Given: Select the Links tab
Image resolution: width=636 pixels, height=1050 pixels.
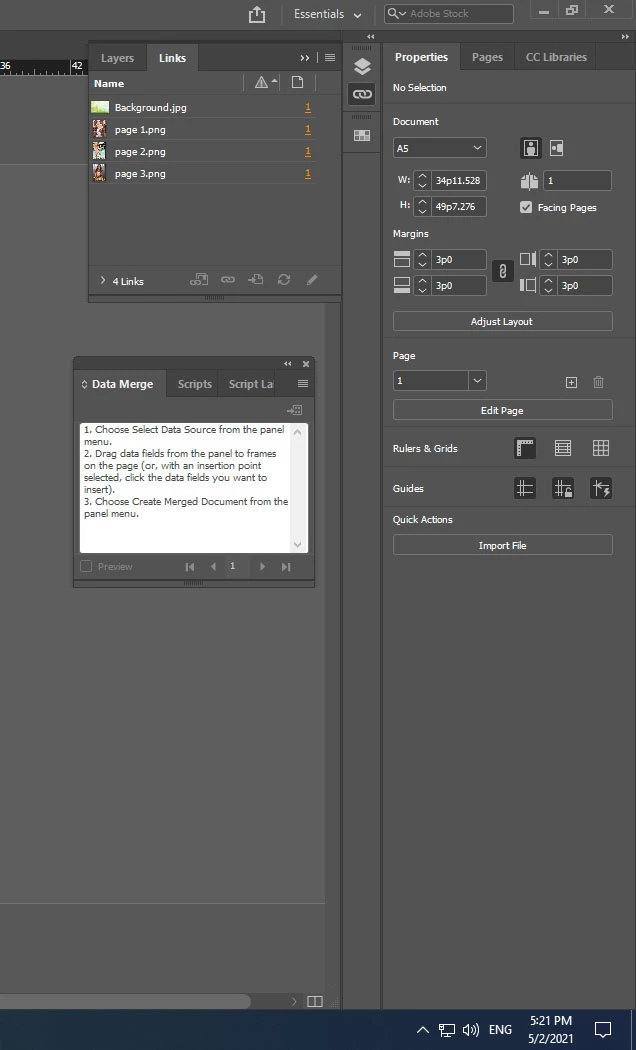Looking at the screenshot, I should pos(172,58).
